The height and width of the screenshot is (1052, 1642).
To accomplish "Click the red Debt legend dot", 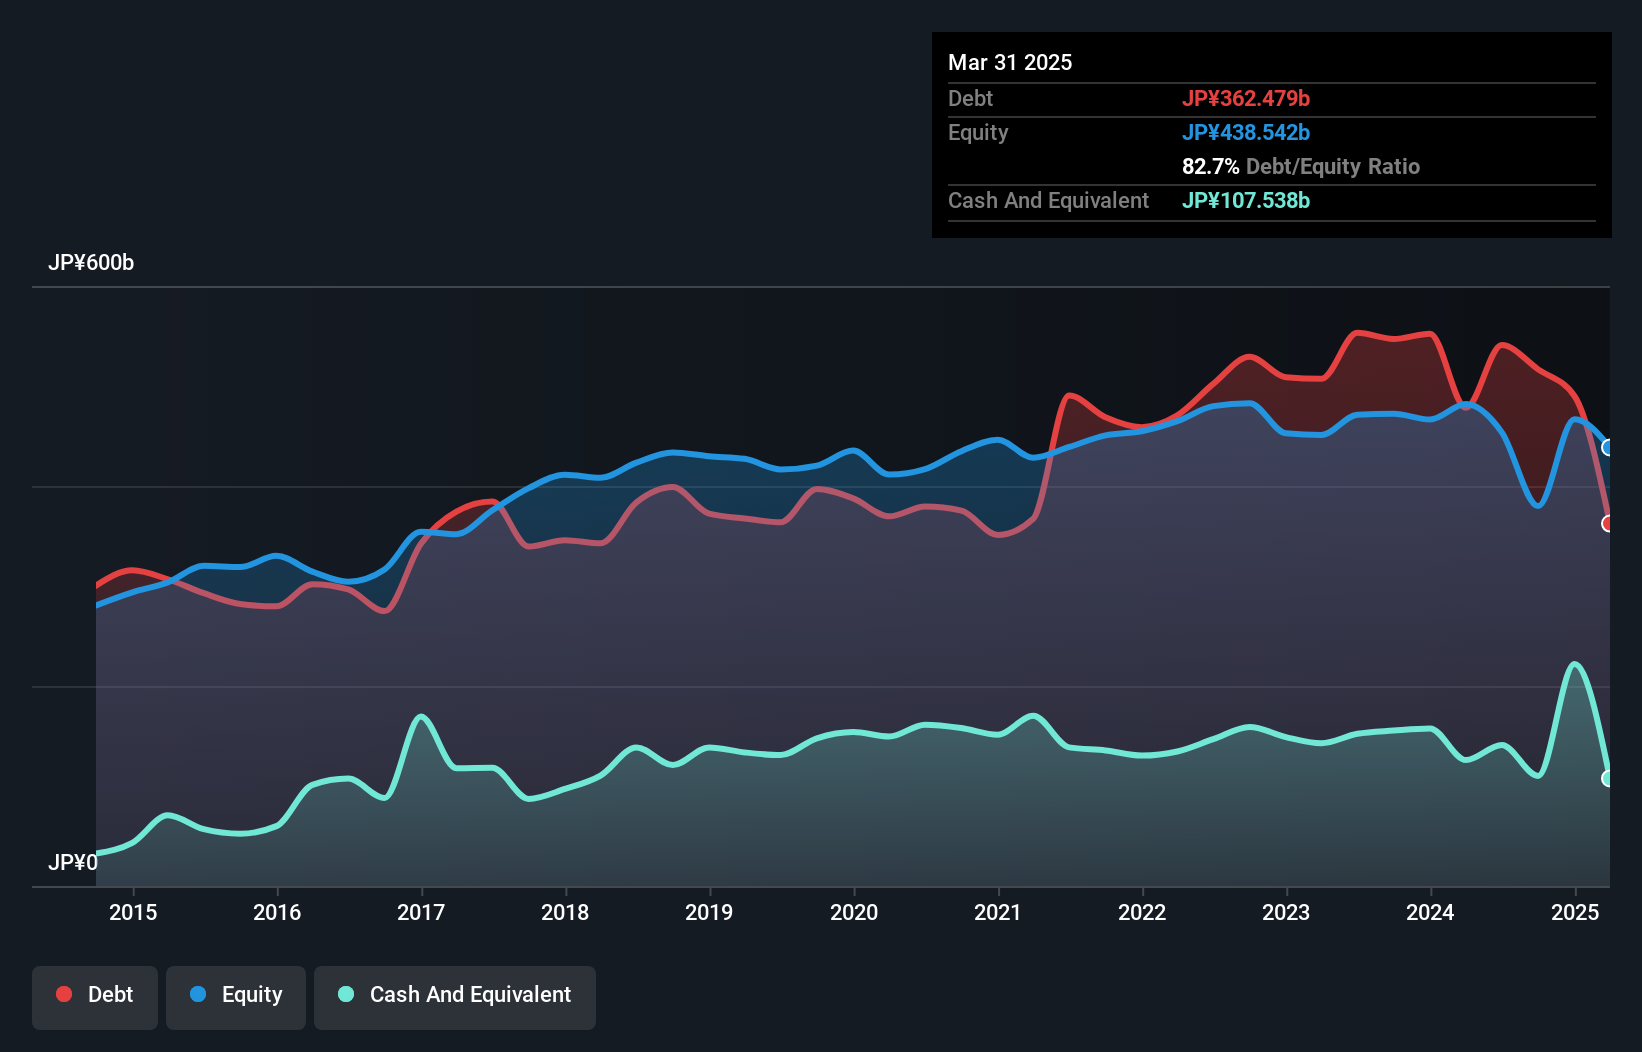I will click(x=62, y=994).
